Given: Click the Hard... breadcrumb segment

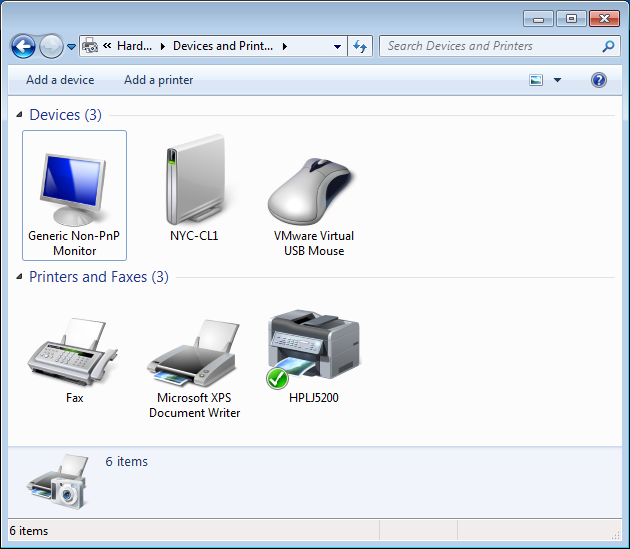Looking at the screenshot, I should pos(134,46).
